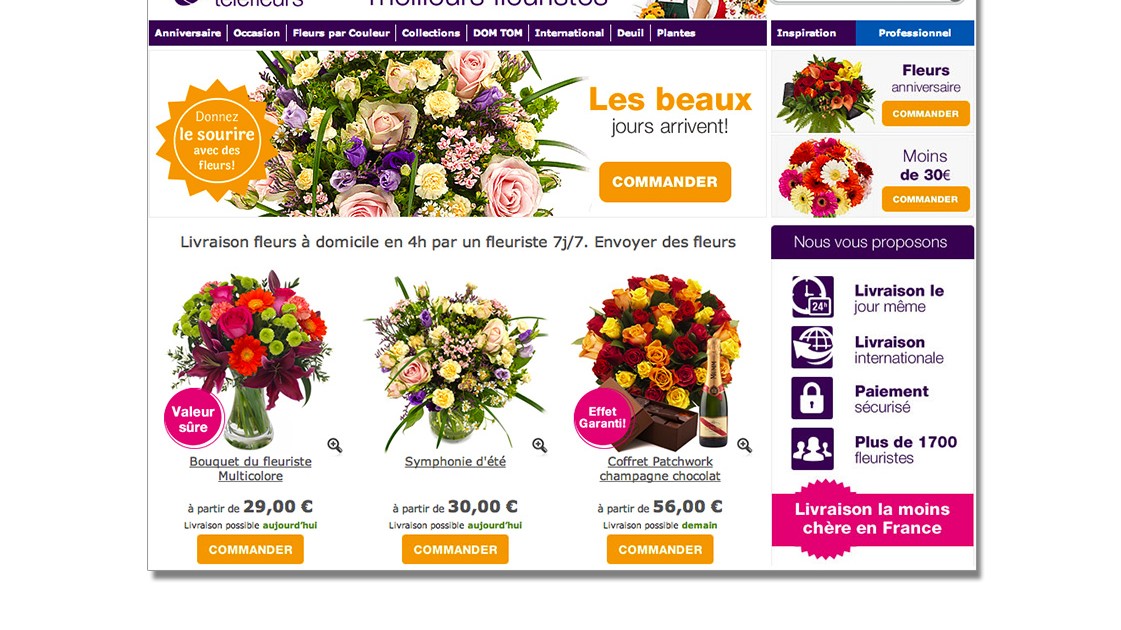Screen dimensions: 1121x630
Task: Click the 24h same-day delivery clock icon
Action: [812, 297]
